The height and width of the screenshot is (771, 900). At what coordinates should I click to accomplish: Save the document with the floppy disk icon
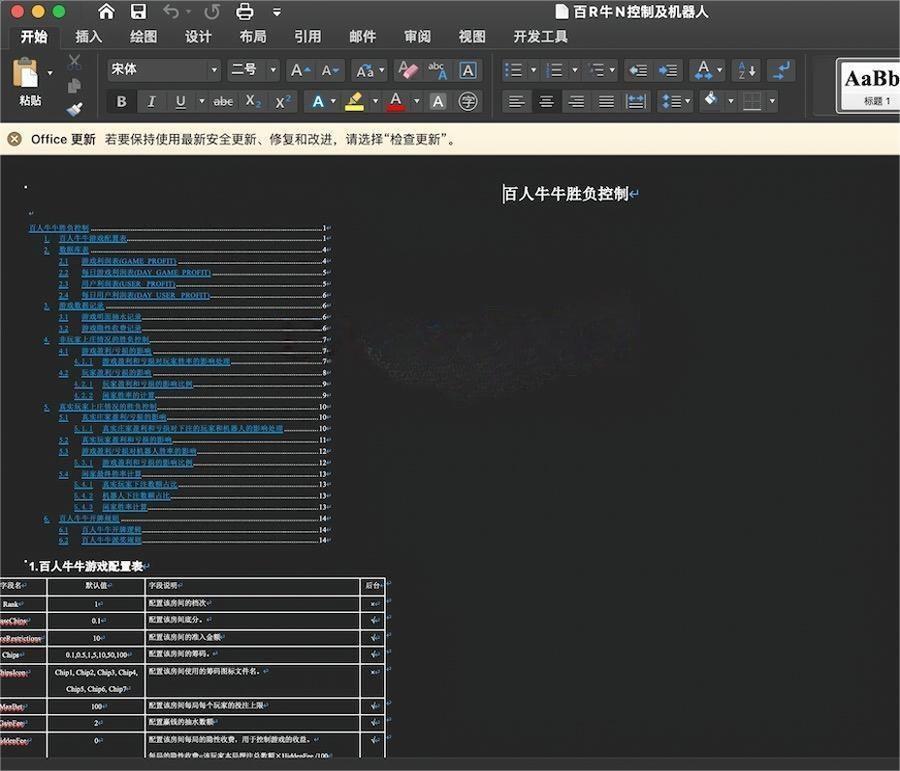coord(138,11)
